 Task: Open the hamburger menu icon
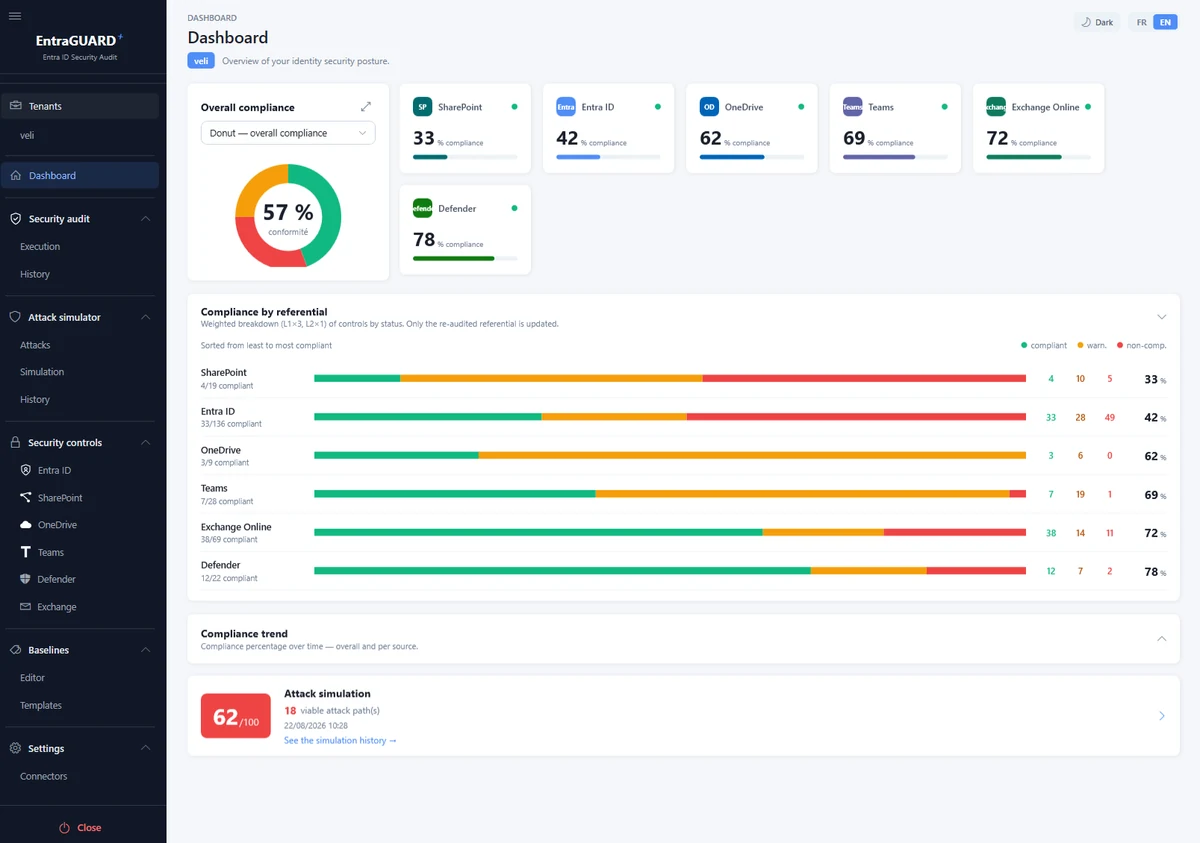coord(15,15)
